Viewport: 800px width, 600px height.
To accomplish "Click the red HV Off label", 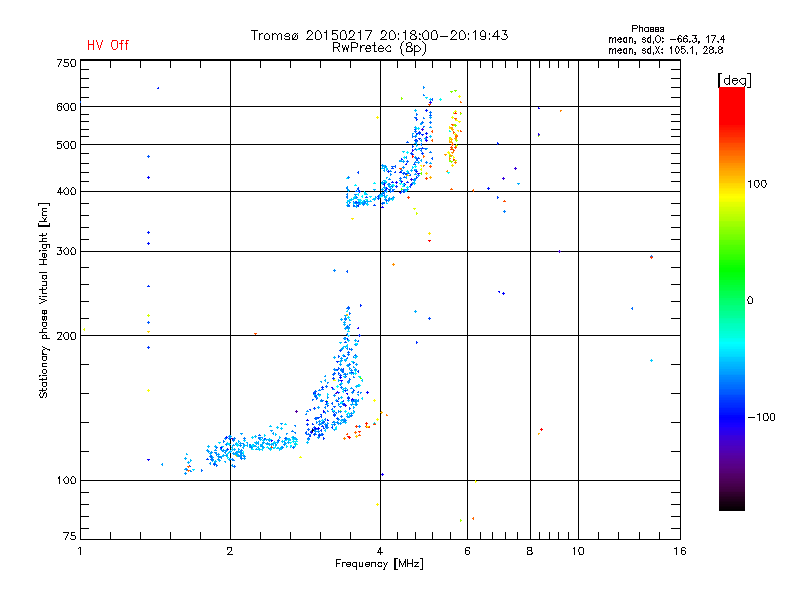I will point(107,45).
